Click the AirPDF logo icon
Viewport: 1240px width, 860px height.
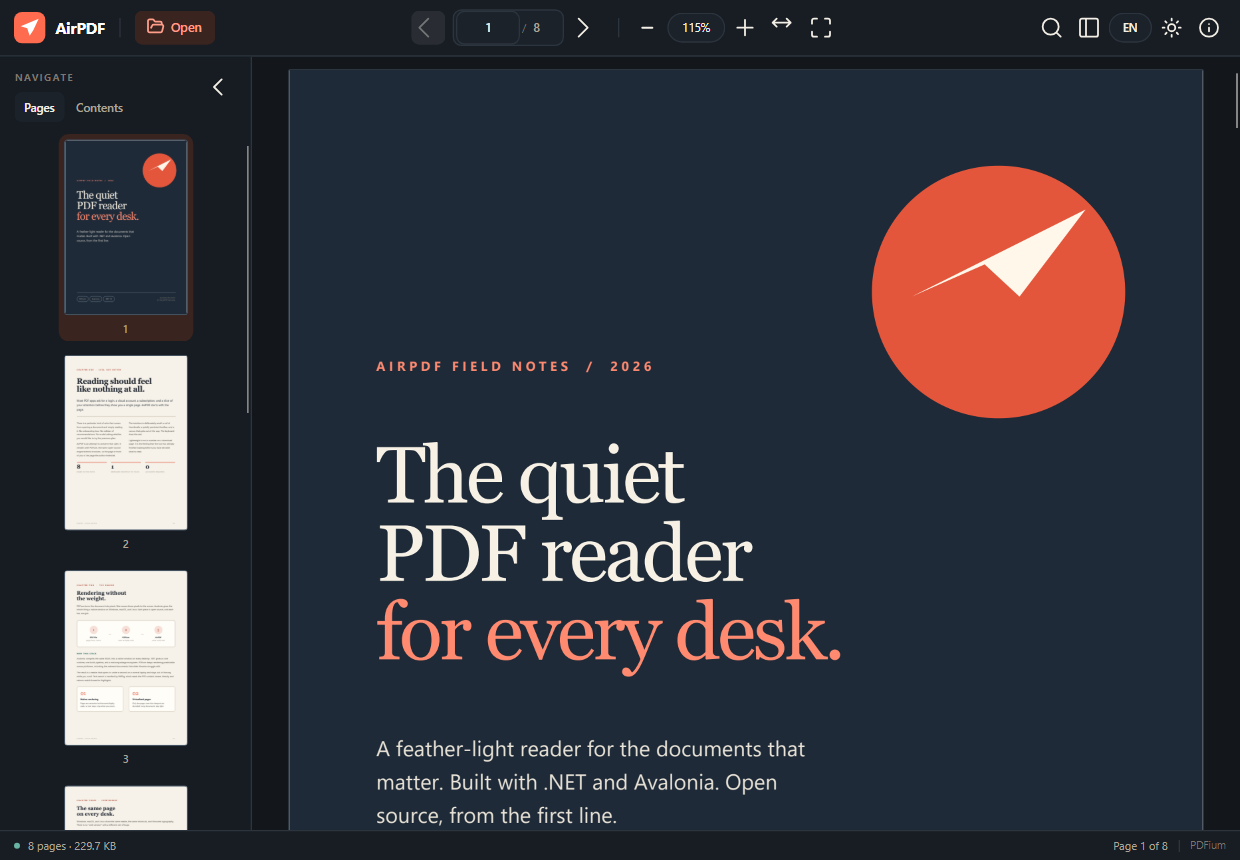(x=29, y=27)
